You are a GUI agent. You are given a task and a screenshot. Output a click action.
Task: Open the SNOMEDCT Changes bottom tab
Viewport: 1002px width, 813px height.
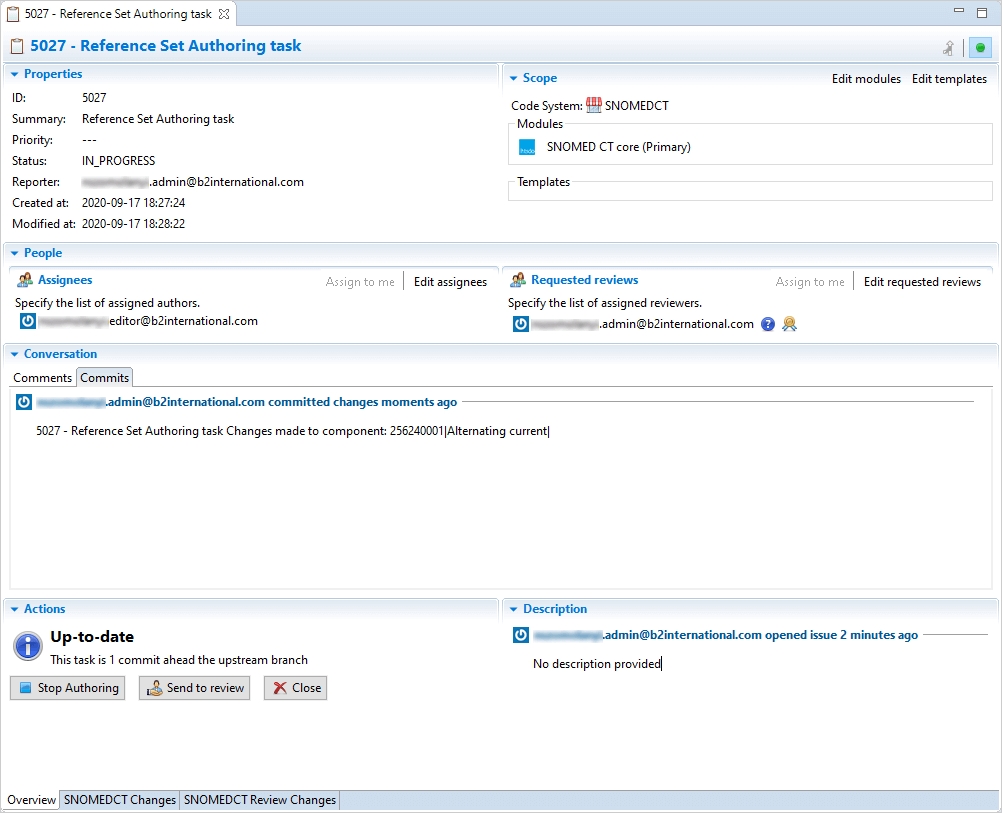click(x=120, y=800)
